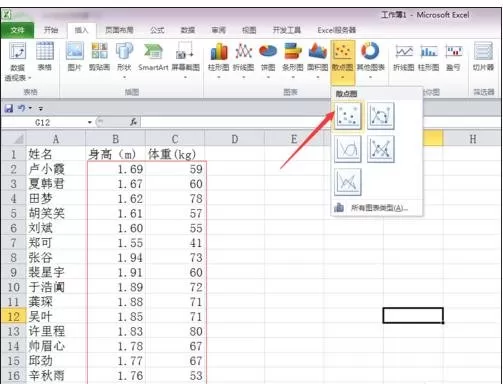This screenshot has width=503, height=384.
Task: Select column H header
Action: [x=472, y=139]
